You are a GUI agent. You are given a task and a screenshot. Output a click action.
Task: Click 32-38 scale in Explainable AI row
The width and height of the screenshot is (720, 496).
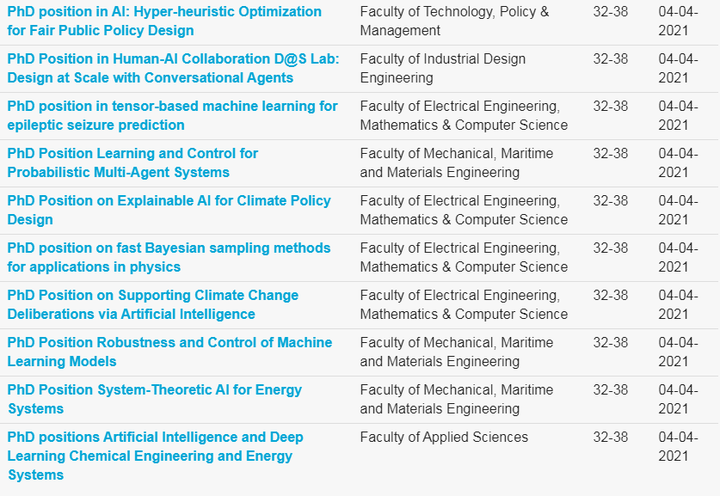pos(610,200)
